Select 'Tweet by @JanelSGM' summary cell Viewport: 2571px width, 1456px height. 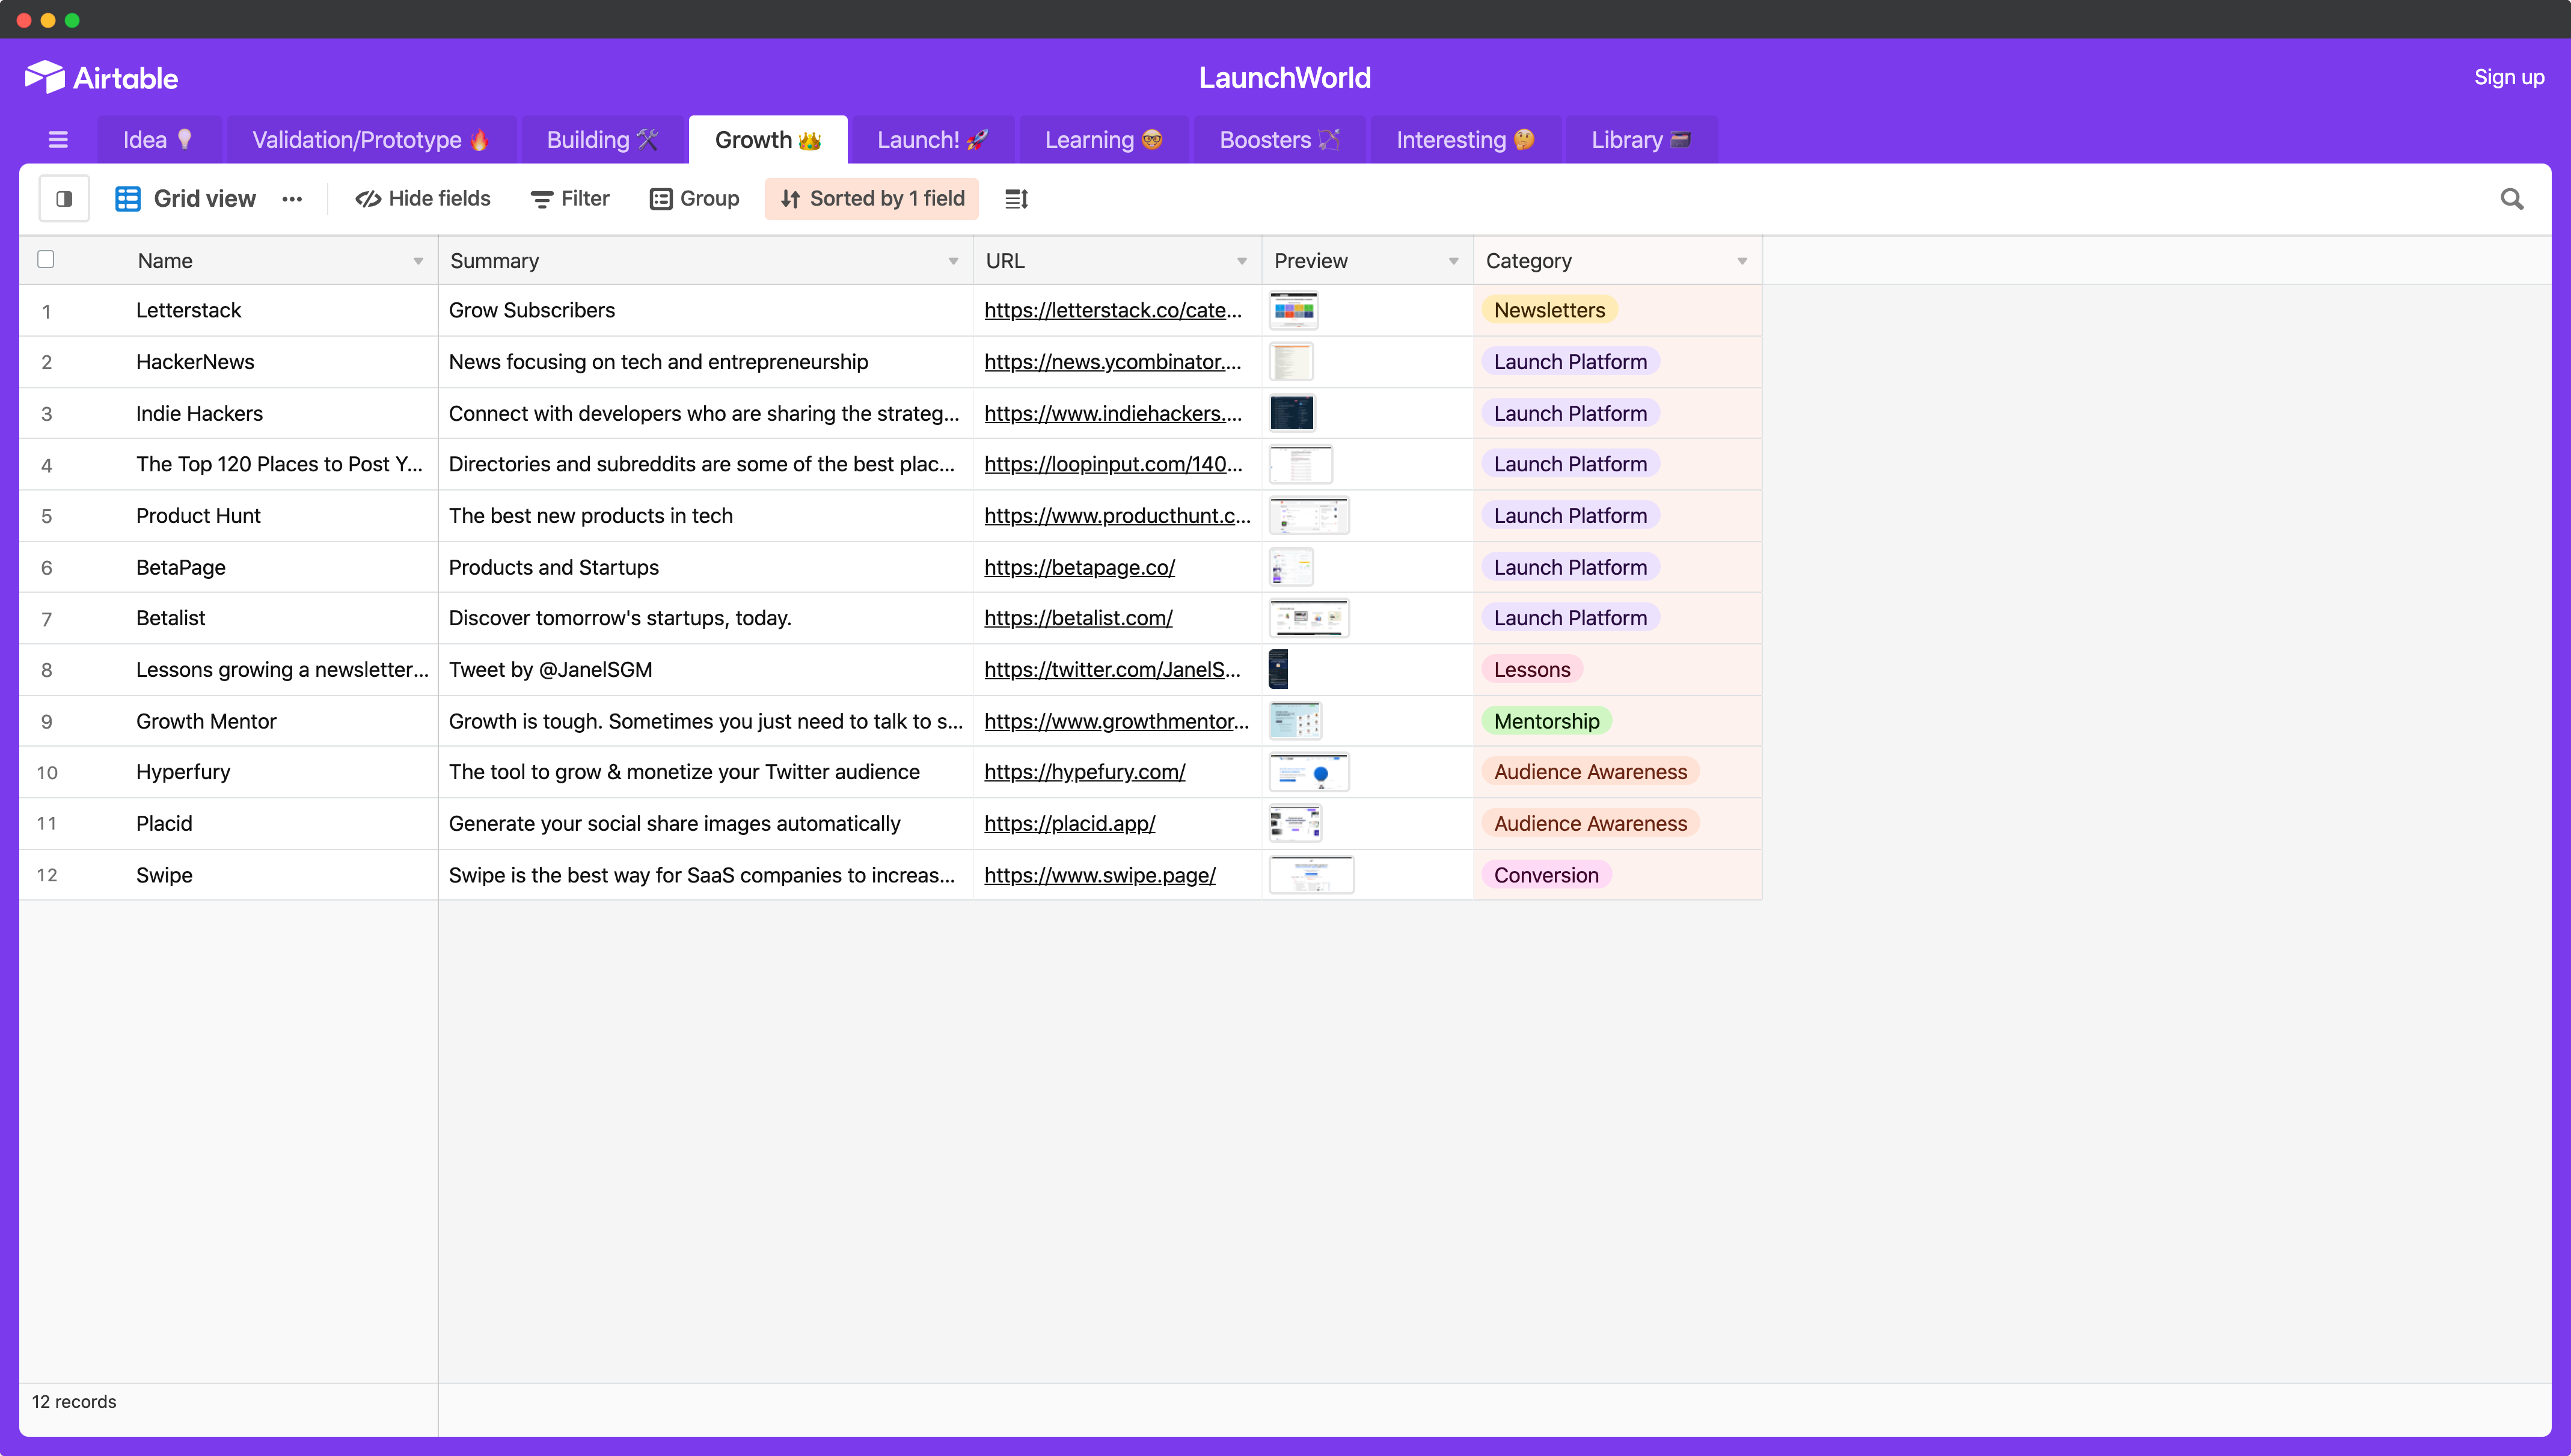coord(705,670)
